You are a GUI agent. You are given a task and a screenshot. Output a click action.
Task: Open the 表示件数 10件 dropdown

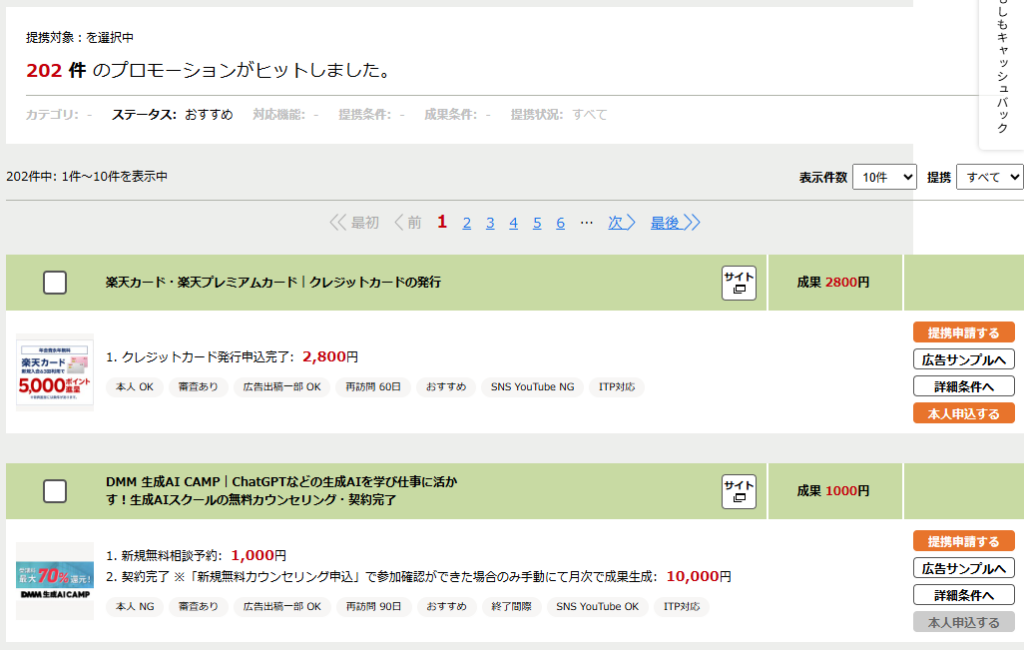coord(884,177)
